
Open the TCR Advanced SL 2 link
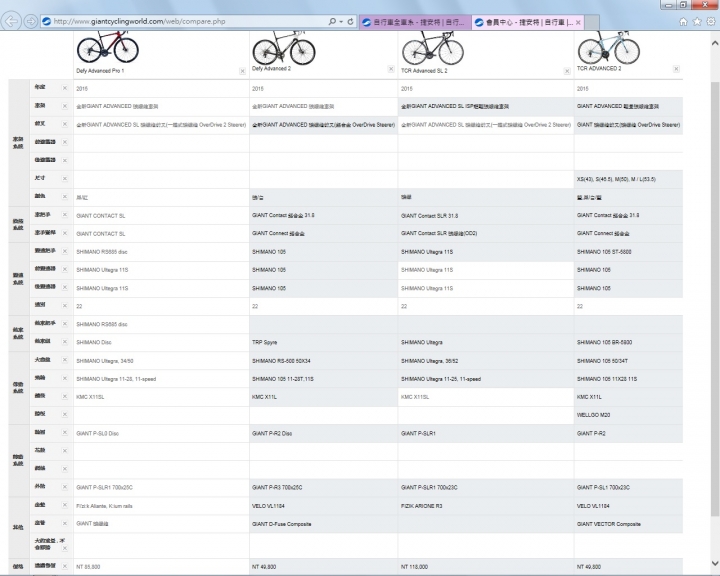click(x=424, y=71)
